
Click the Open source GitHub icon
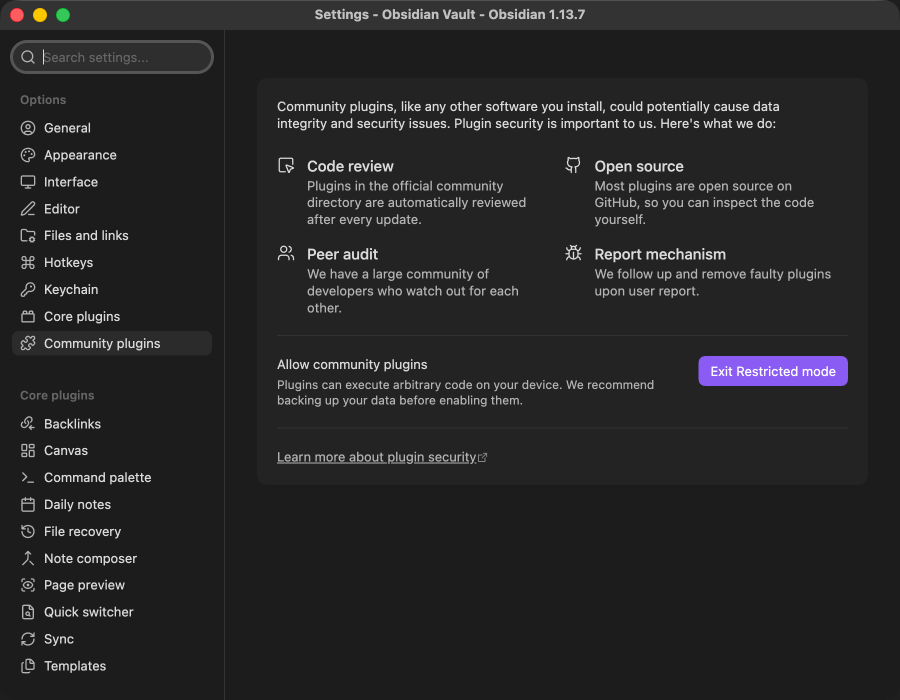point(573,165)
